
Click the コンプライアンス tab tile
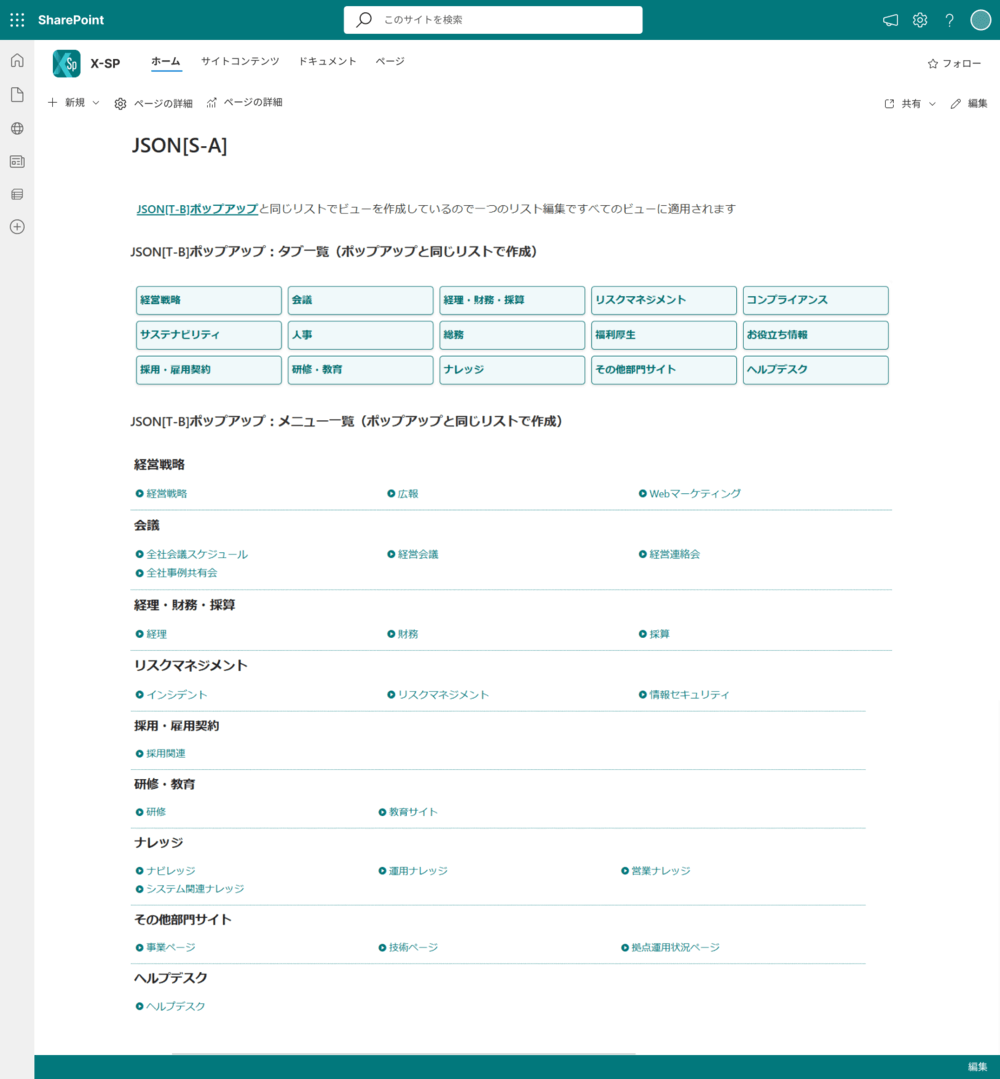[816, 300]
